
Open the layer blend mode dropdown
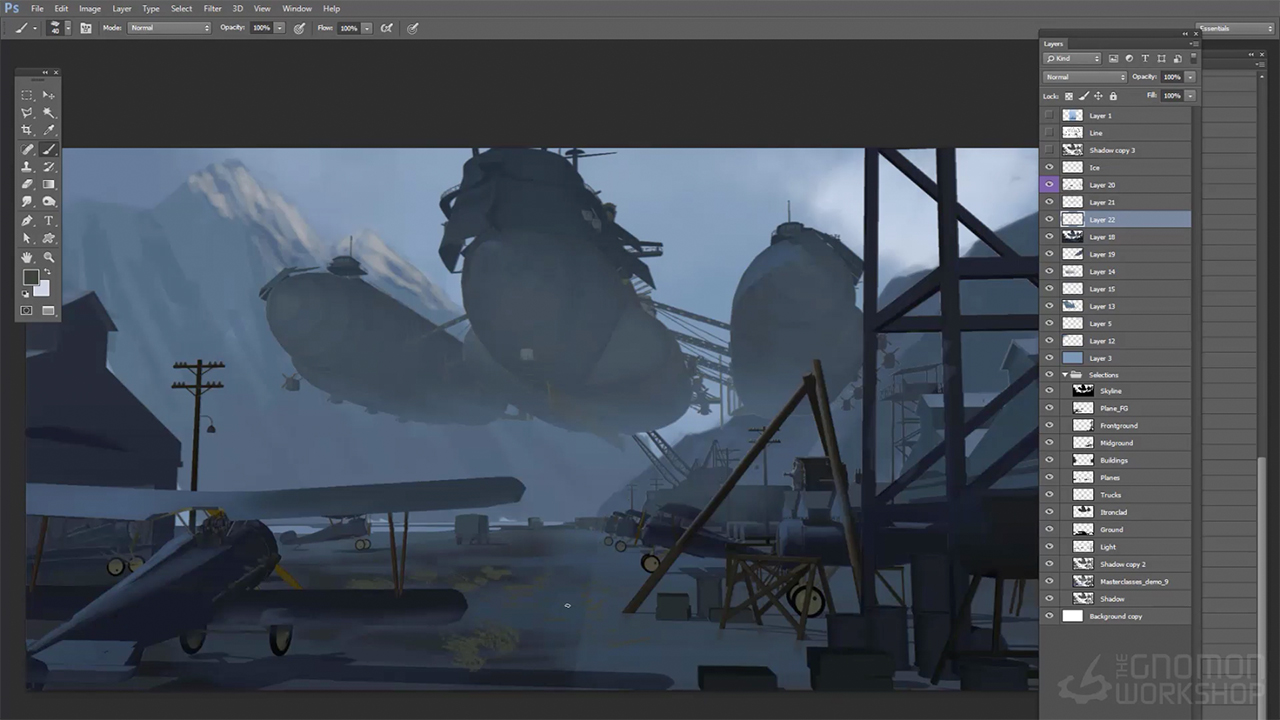[x=1085, y=77]
